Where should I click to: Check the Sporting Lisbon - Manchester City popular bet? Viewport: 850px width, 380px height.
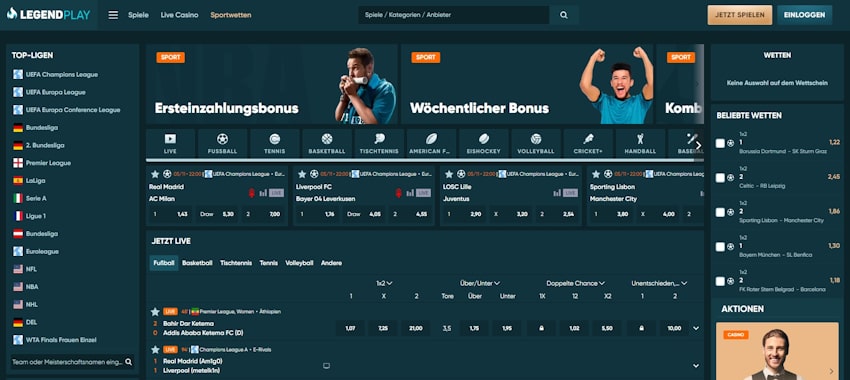point(720,212)
